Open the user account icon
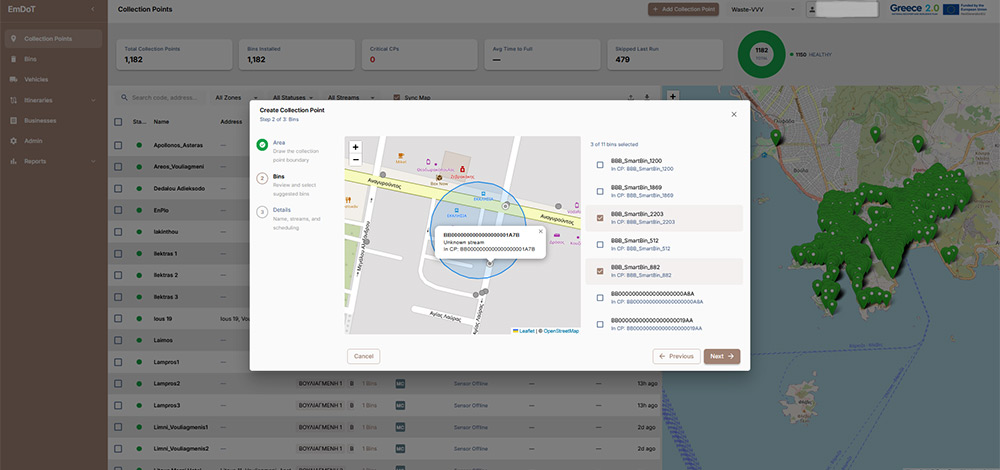 tap(812, 10)
